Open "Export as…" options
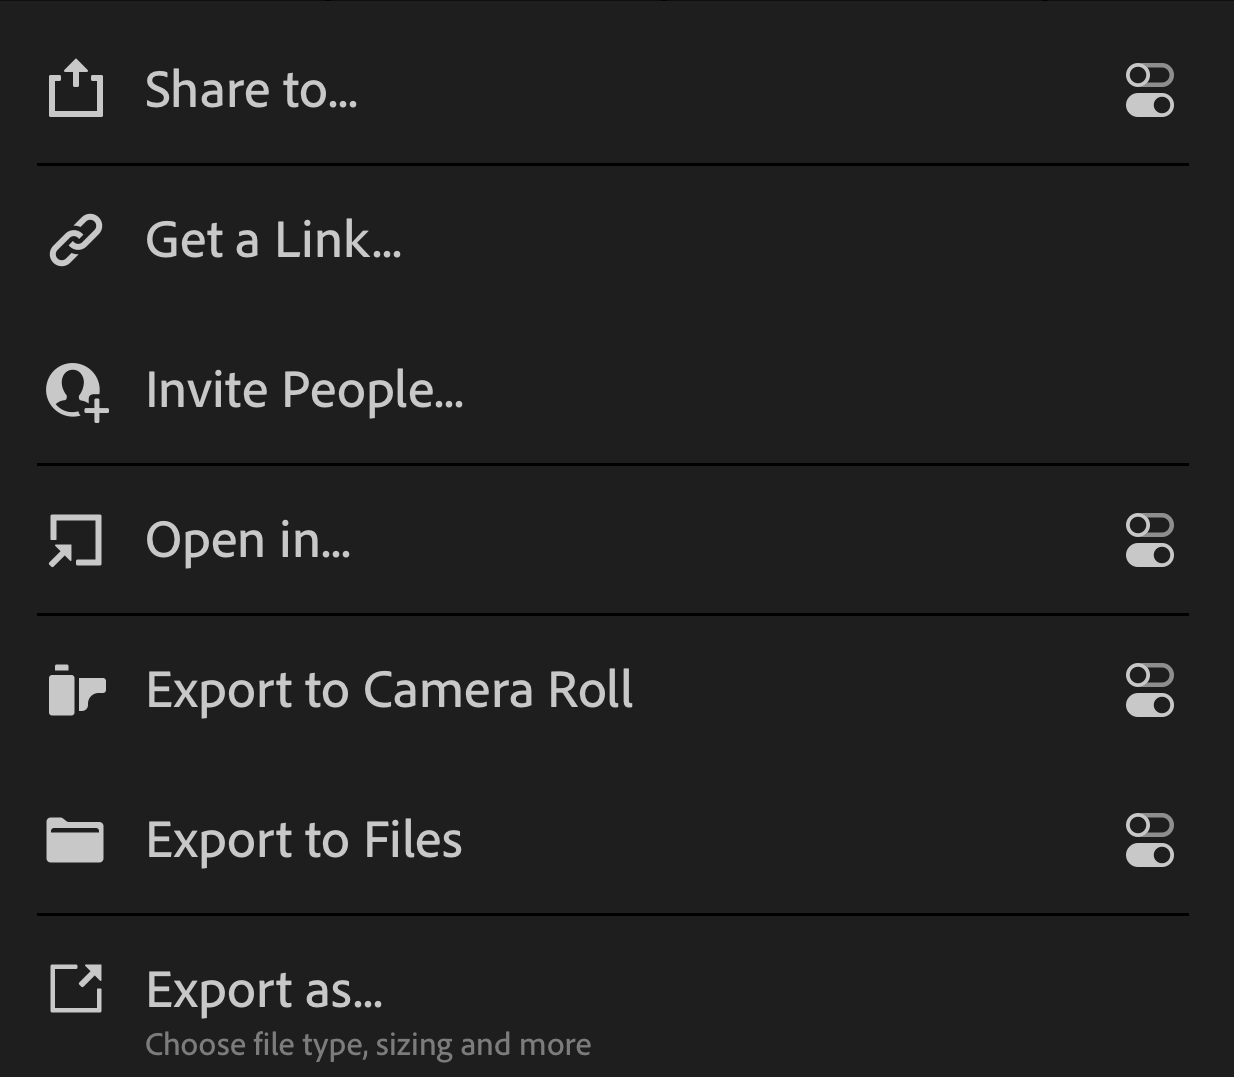The height and width of the screenshot is (1077, 1234). click(263, 990)
